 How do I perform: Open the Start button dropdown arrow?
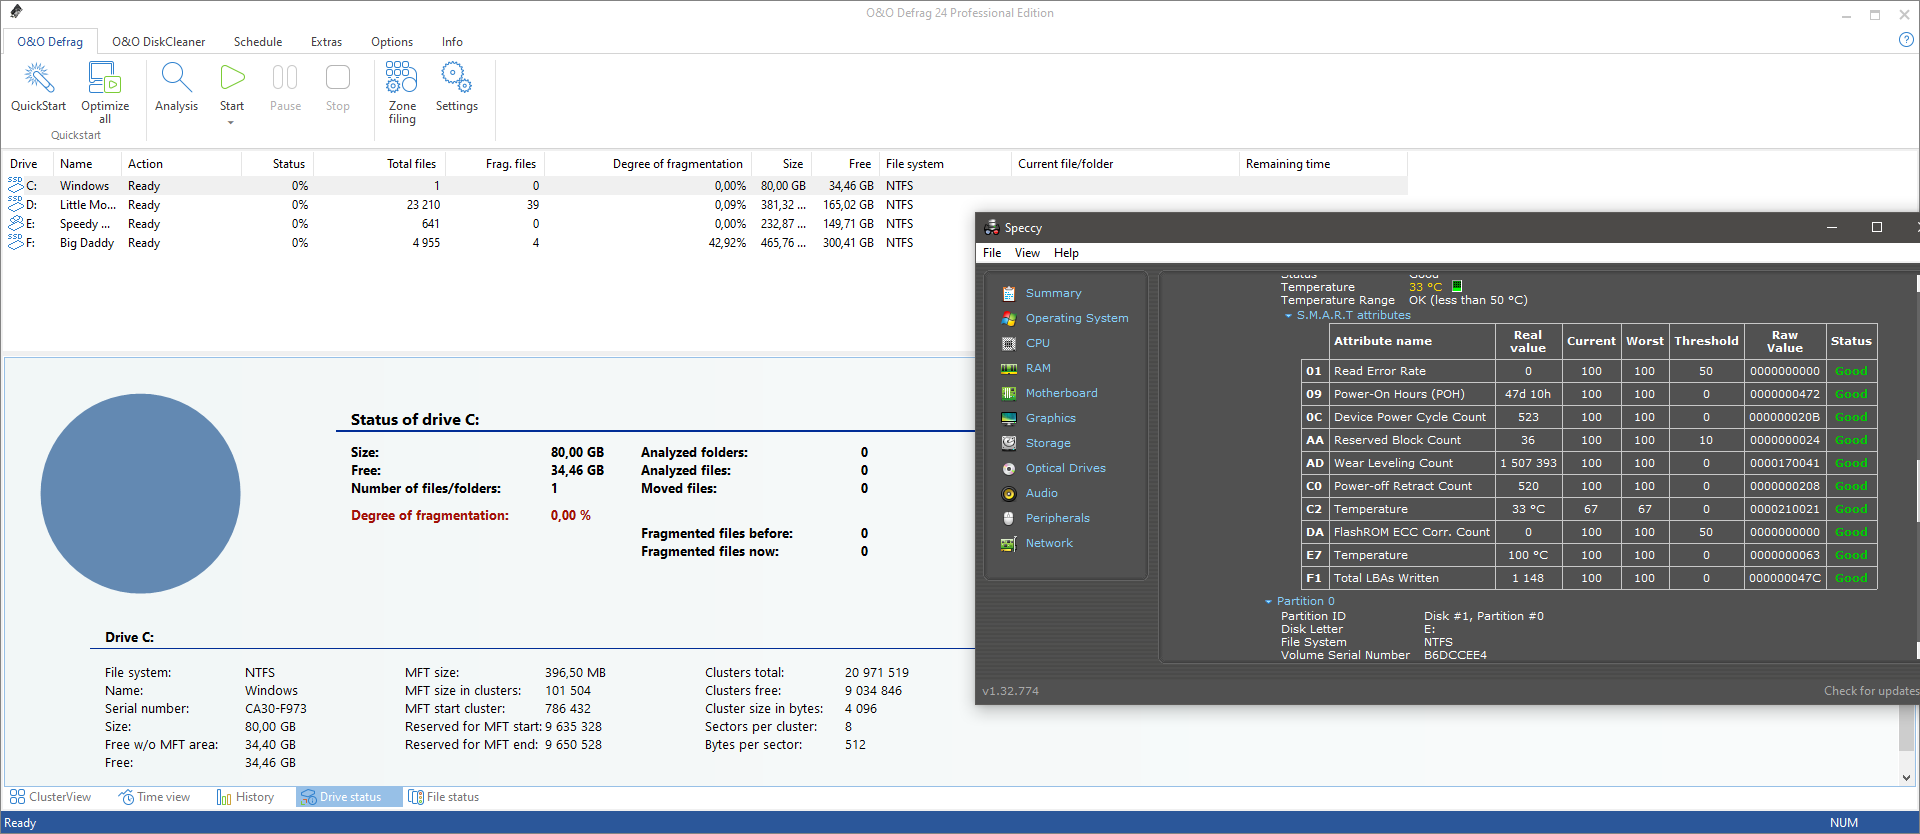[231, 123]
